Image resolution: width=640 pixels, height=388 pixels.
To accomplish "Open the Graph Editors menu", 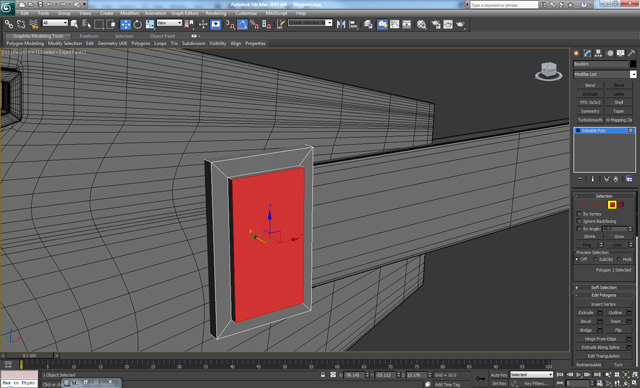I will click(185, 13).
